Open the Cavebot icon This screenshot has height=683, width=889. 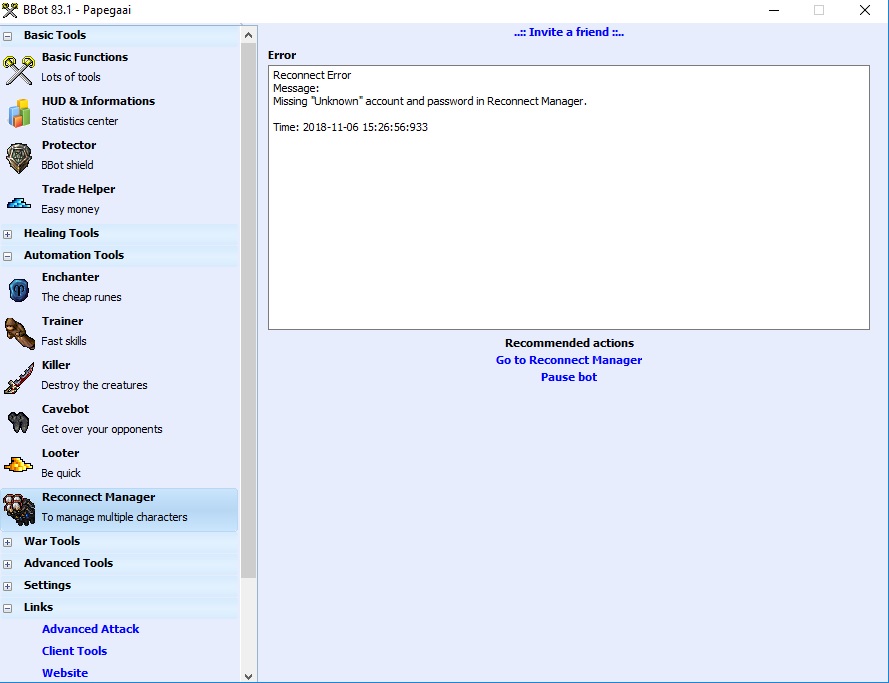(x=19, y=420)
